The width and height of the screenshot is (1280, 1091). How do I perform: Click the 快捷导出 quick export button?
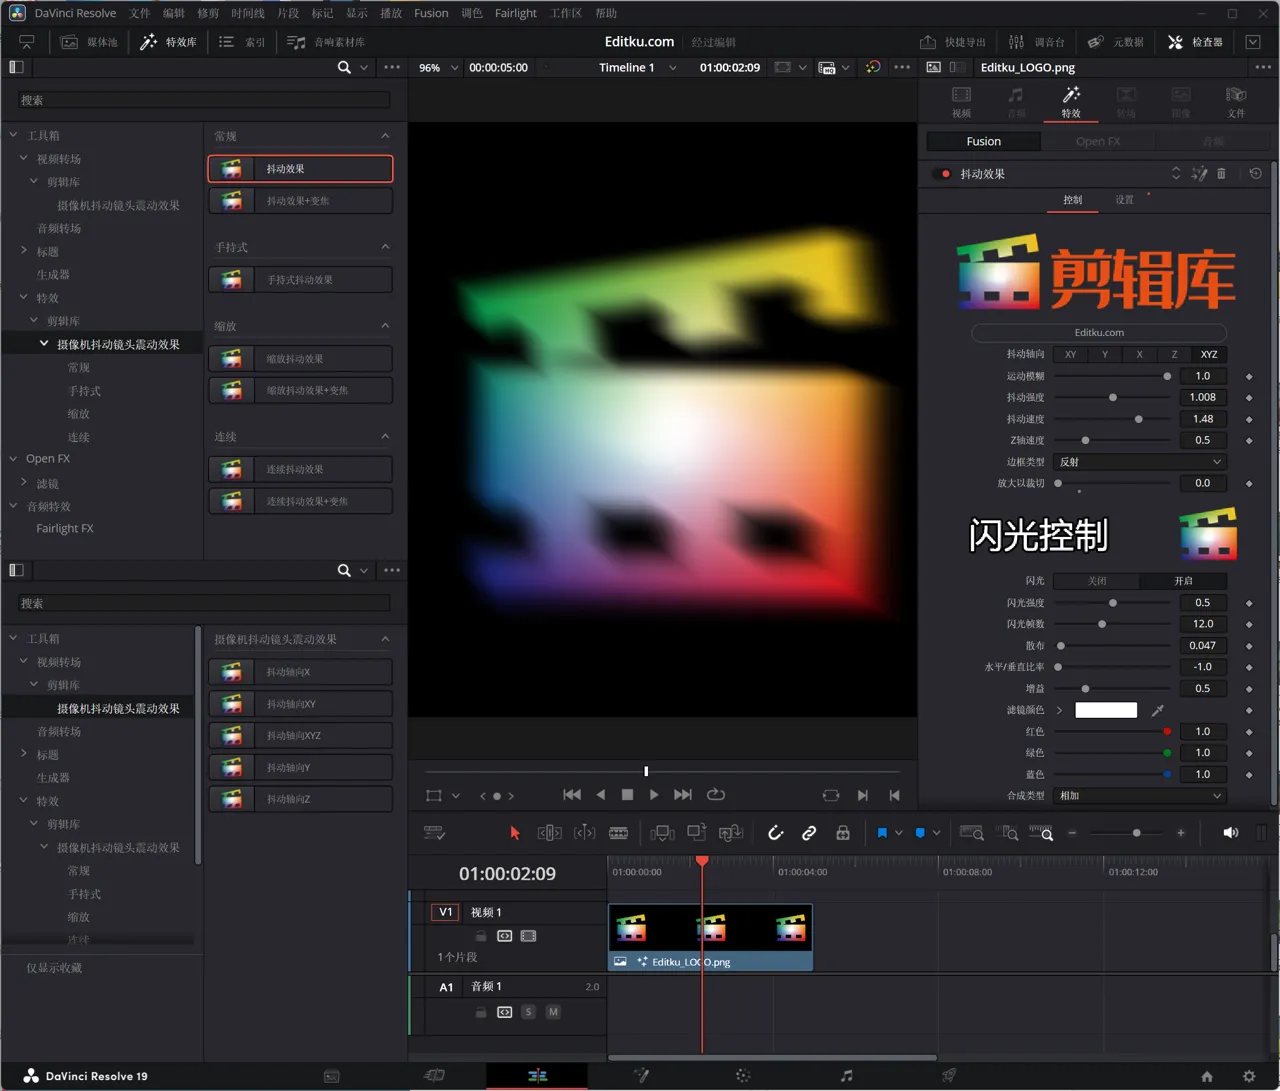(952, 42)
